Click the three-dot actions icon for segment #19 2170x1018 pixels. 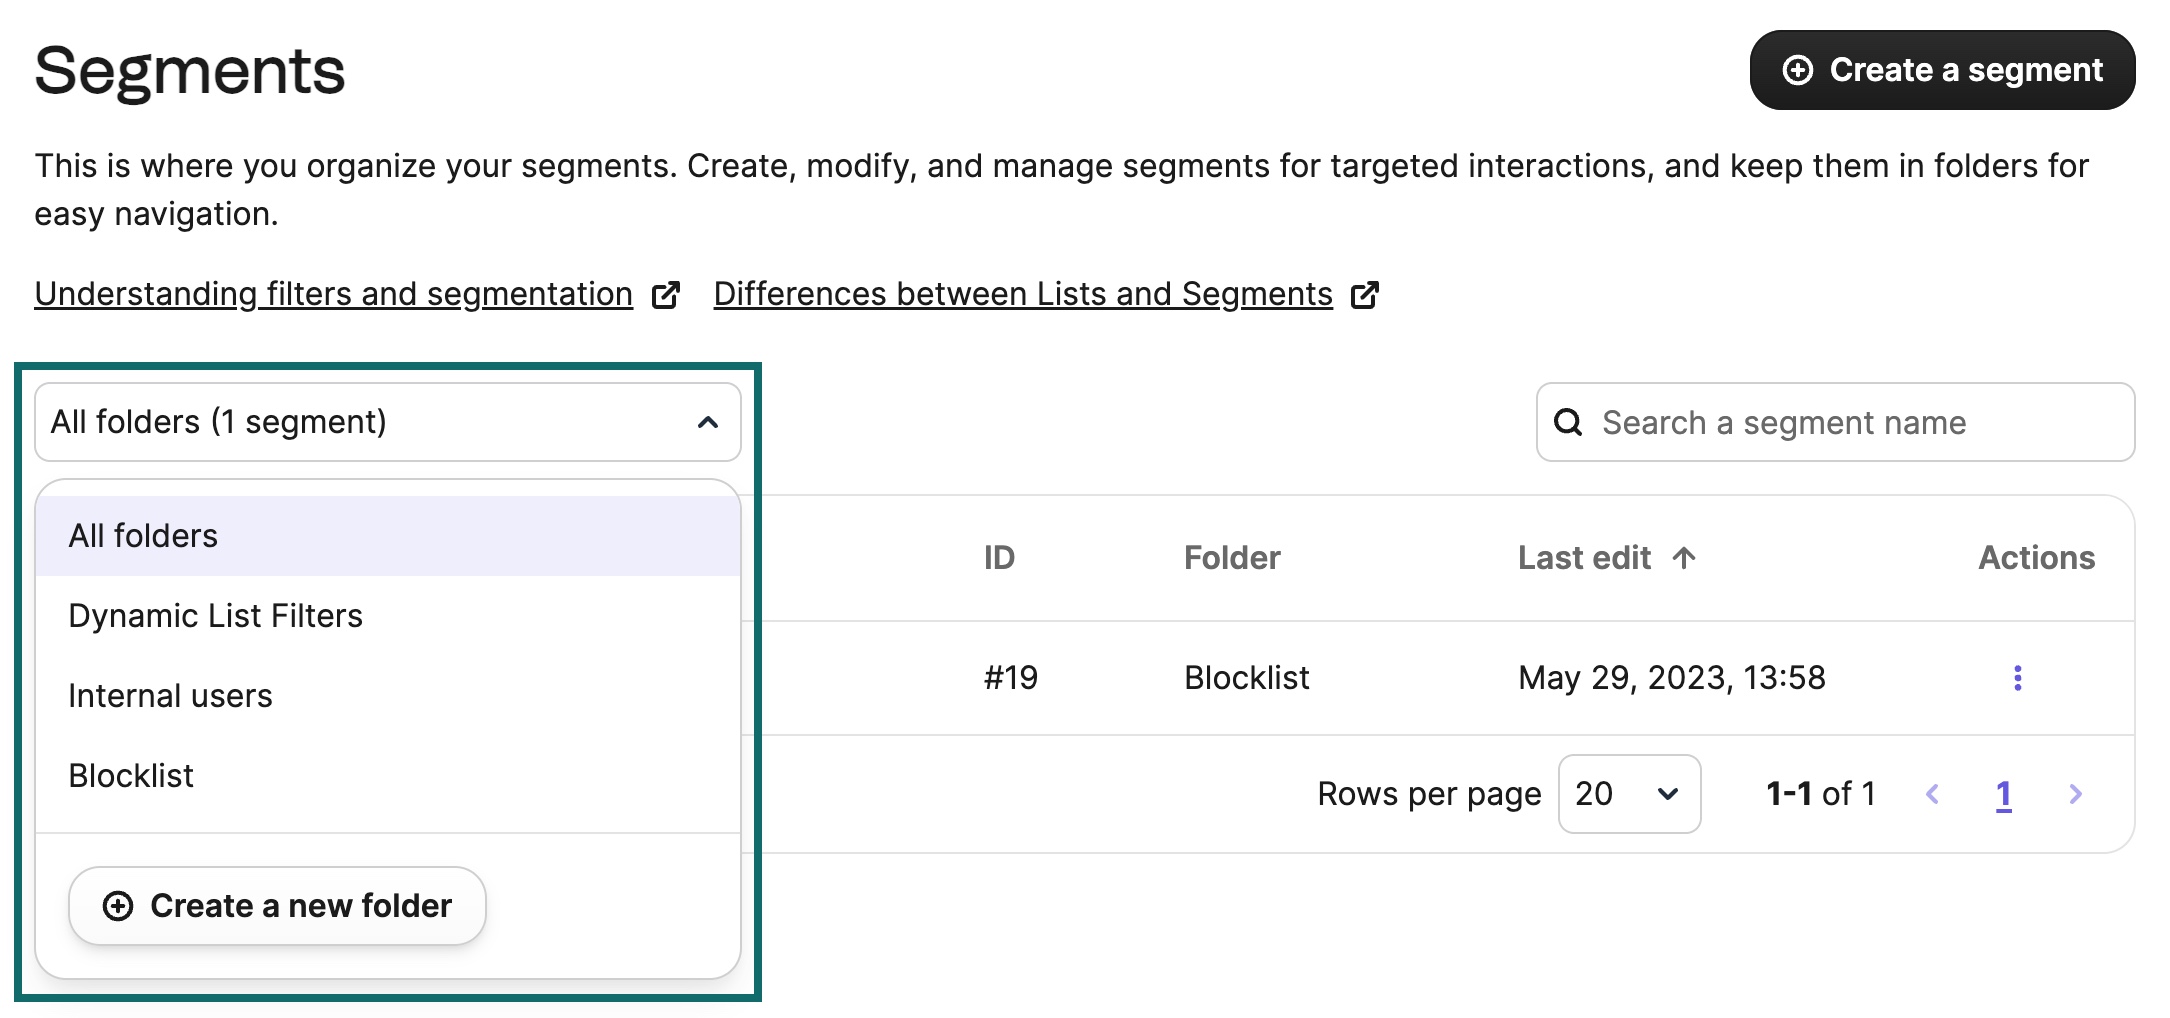click(x=2017, y=678)
